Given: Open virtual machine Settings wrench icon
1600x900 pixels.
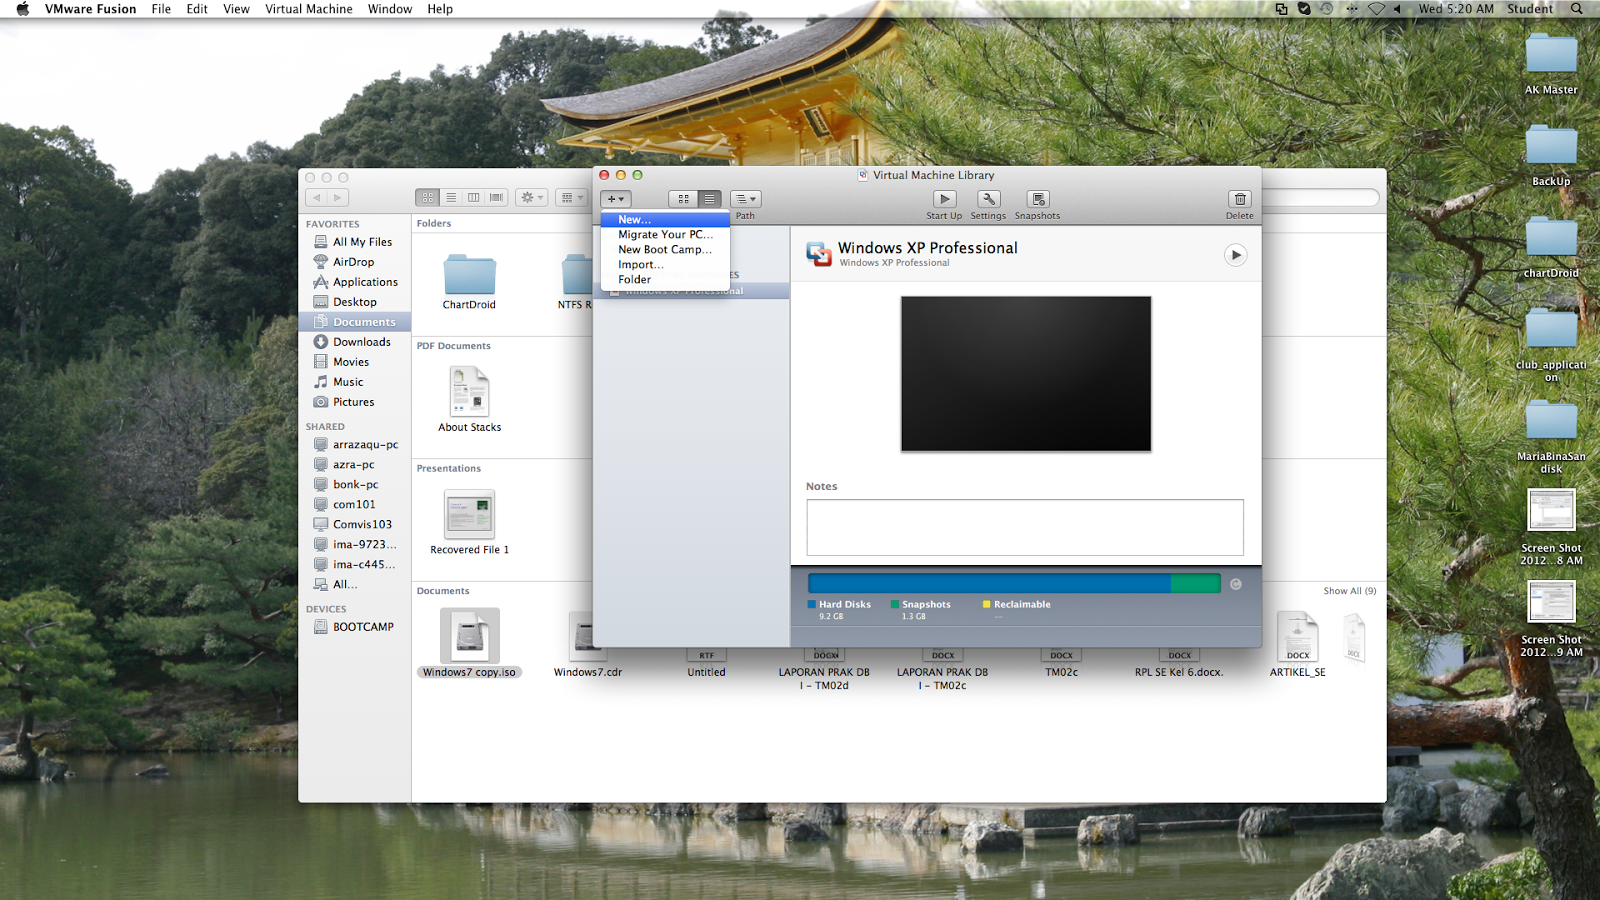Looking at the screenshot, I should 988,200.
